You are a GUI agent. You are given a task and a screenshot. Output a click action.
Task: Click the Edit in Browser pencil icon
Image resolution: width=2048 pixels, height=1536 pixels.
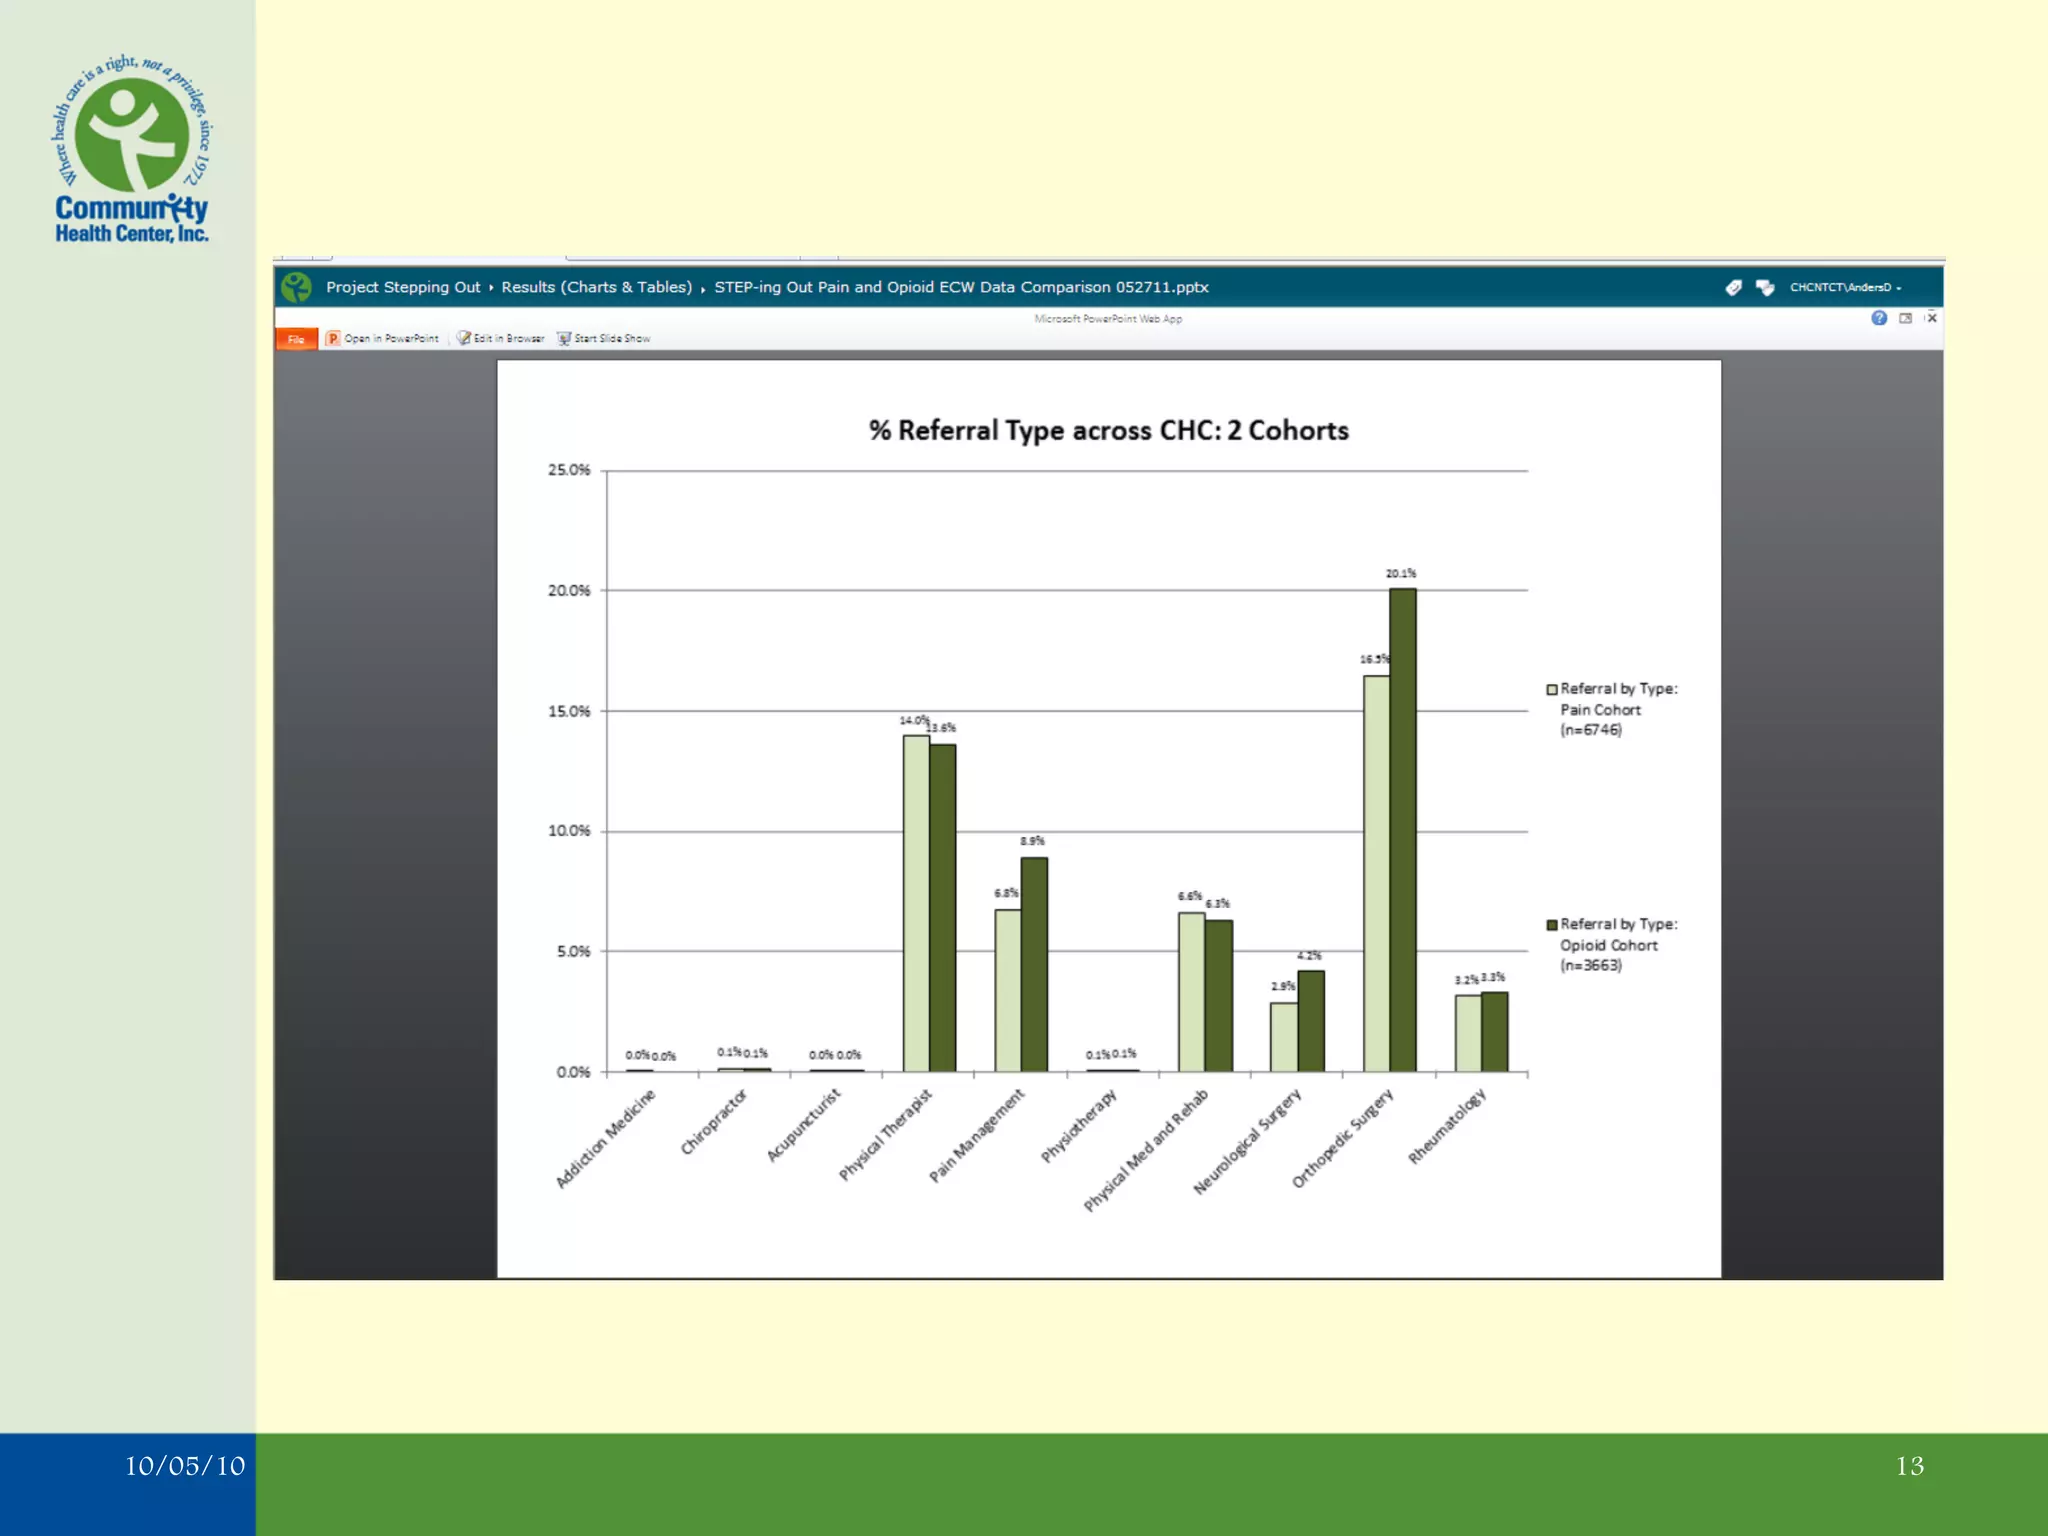[464, 338]
